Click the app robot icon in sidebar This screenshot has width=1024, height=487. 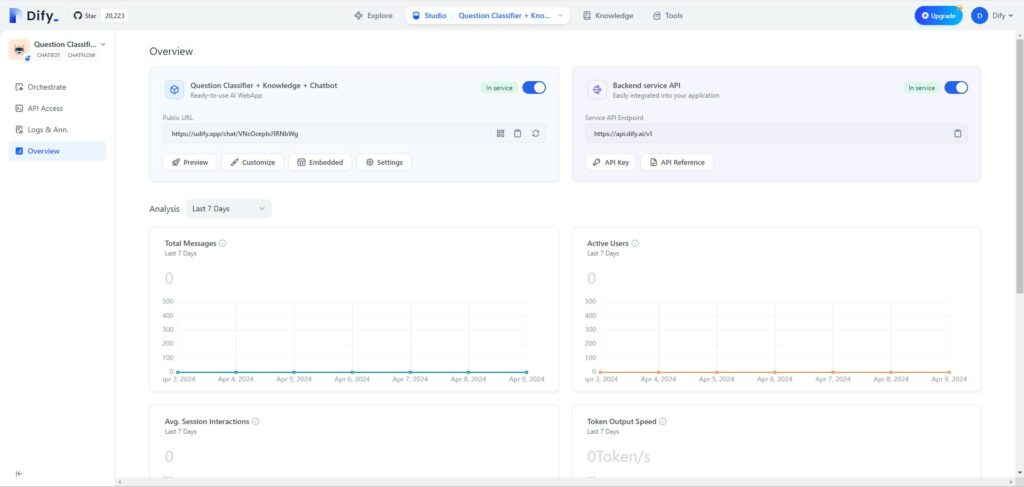click(x=19, y=50)
